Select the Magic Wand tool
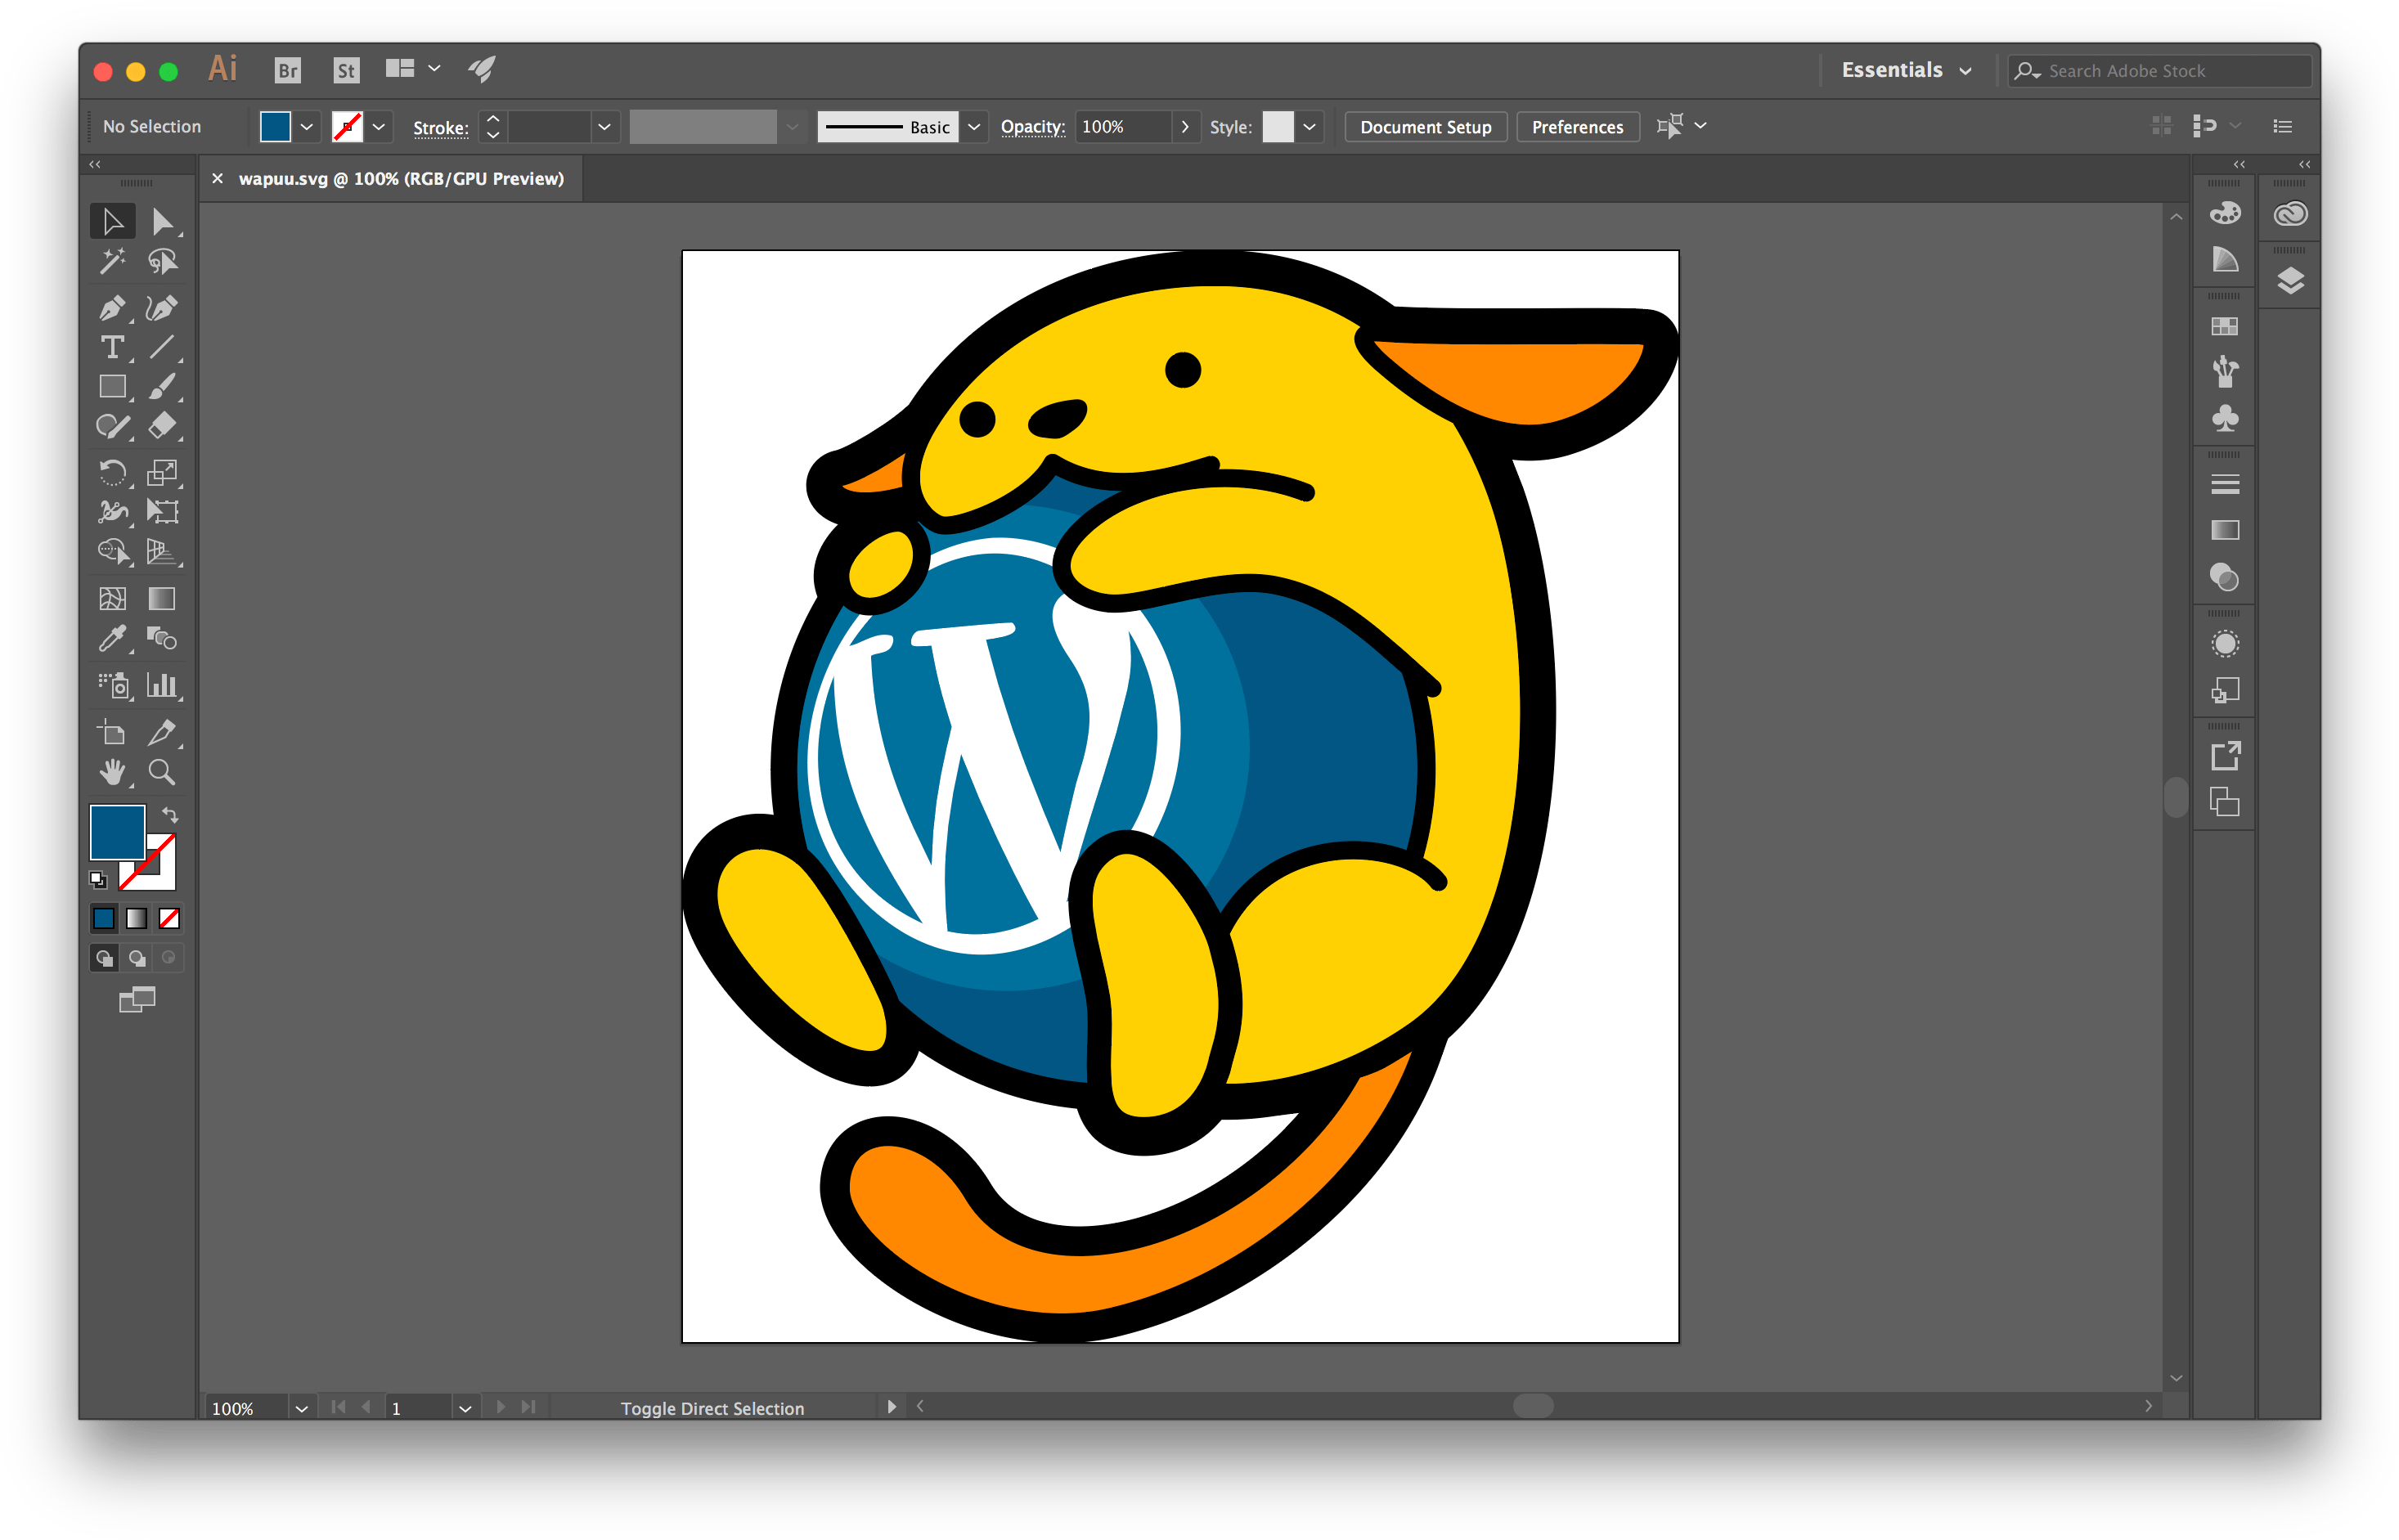This screenshot has height=1540, width=2399. [x=113, y=261]
